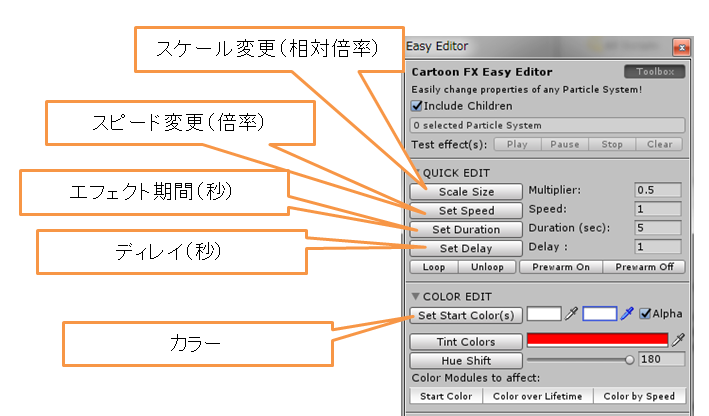The image size is (709, 416).
Task: Play the test effect
Action: [x=517, y=144]
